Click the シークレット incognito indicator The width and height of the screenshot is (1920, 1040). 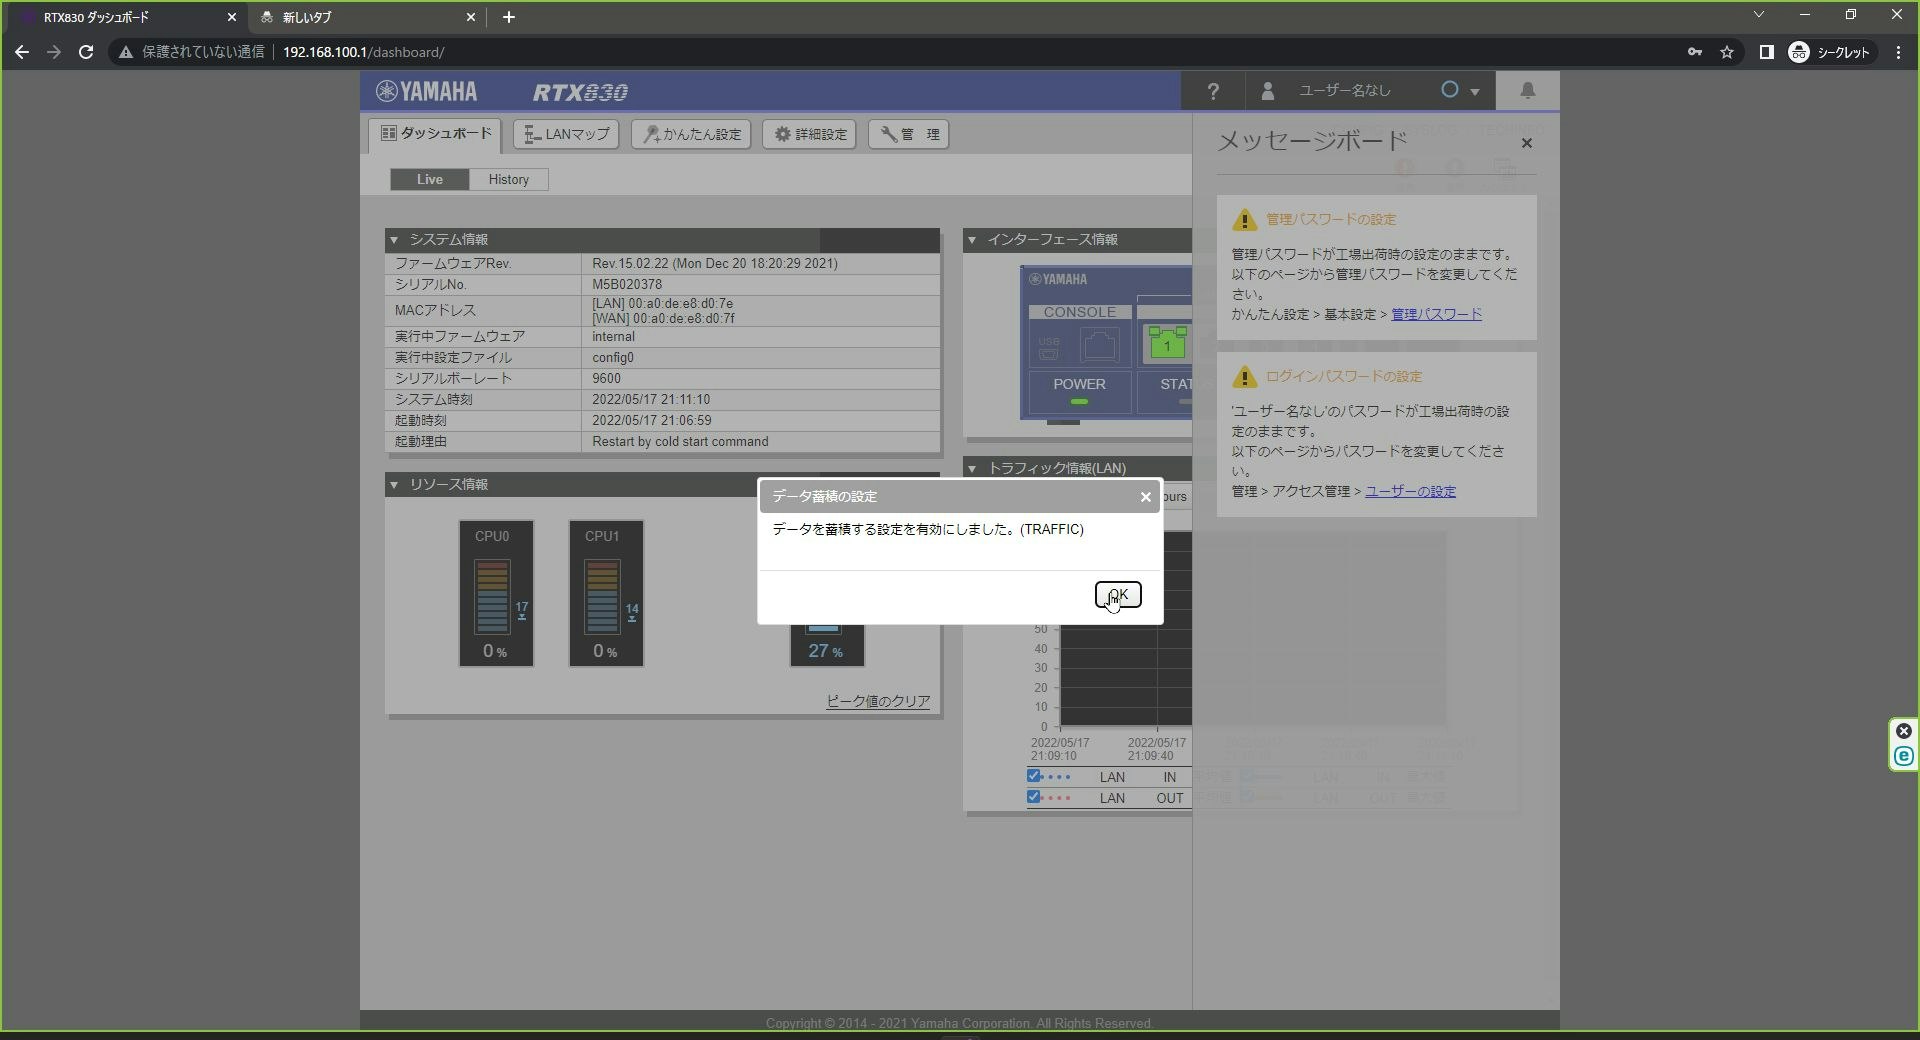pos(1830,52)
